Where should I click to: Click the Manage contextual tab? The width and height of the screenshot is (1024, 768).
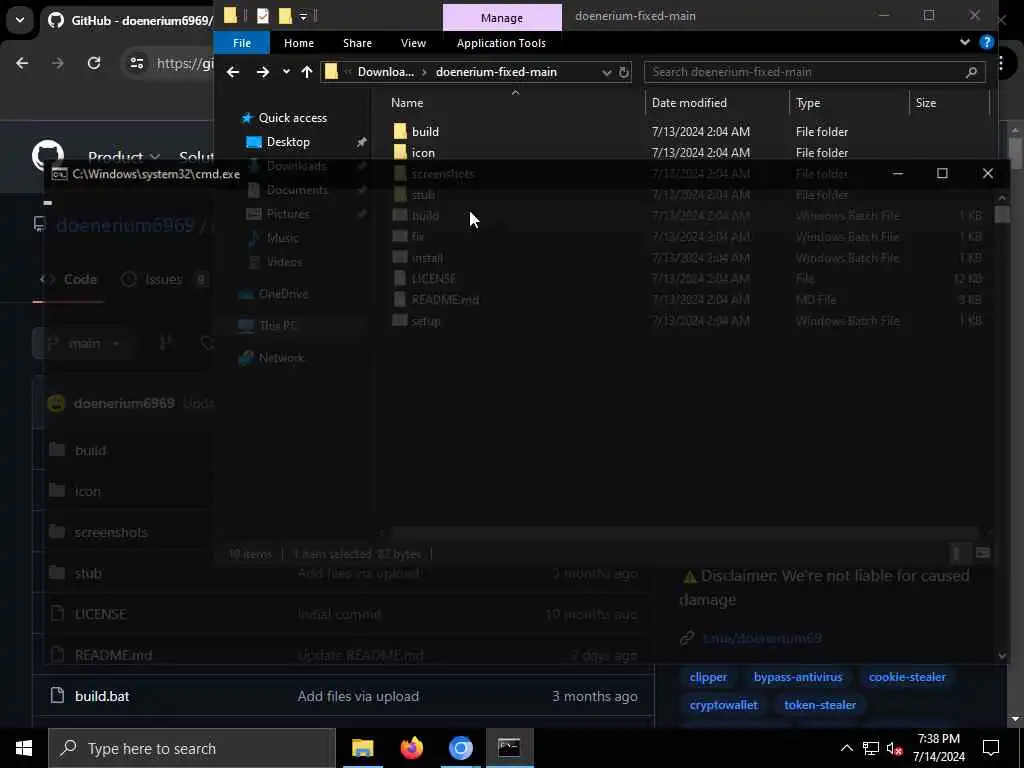[502, 18]
